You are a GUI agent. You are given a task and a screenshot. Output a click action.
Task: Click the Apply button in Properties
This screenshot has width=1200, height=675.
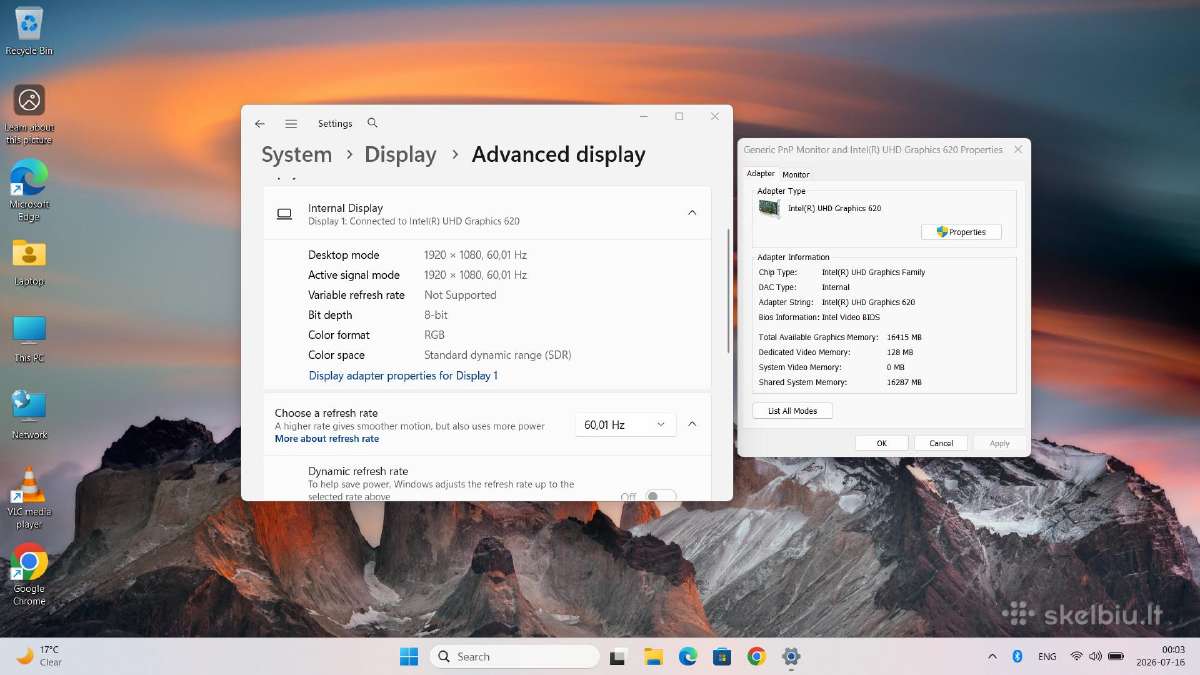999,443
